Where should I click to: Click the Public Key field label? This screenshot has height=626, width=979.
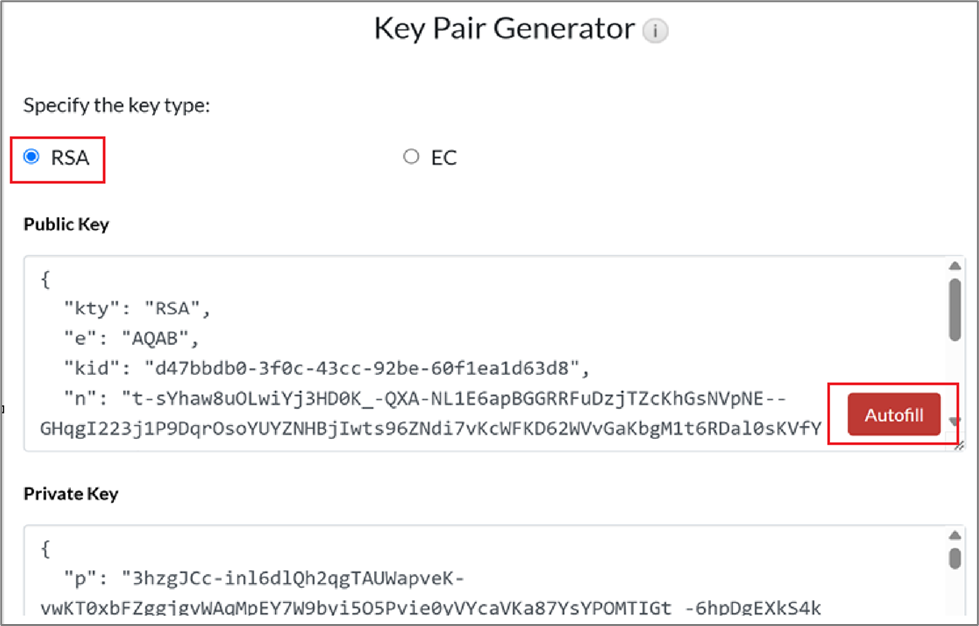click(66, 224)
